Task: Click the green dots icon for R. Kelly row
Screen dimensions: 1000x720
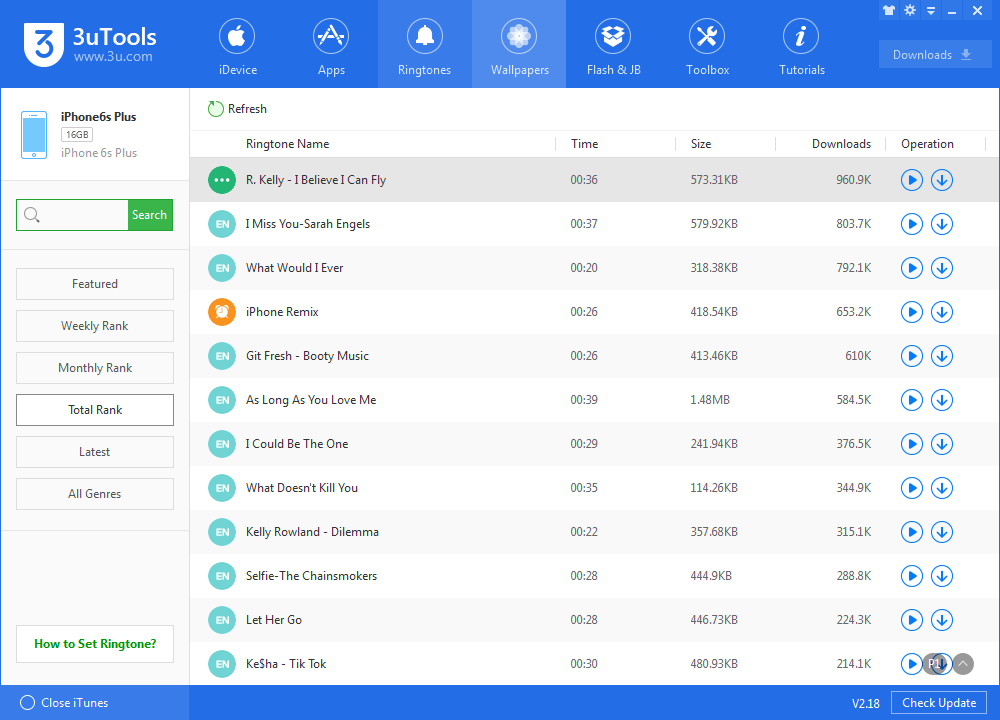Action: coord(222,180)
